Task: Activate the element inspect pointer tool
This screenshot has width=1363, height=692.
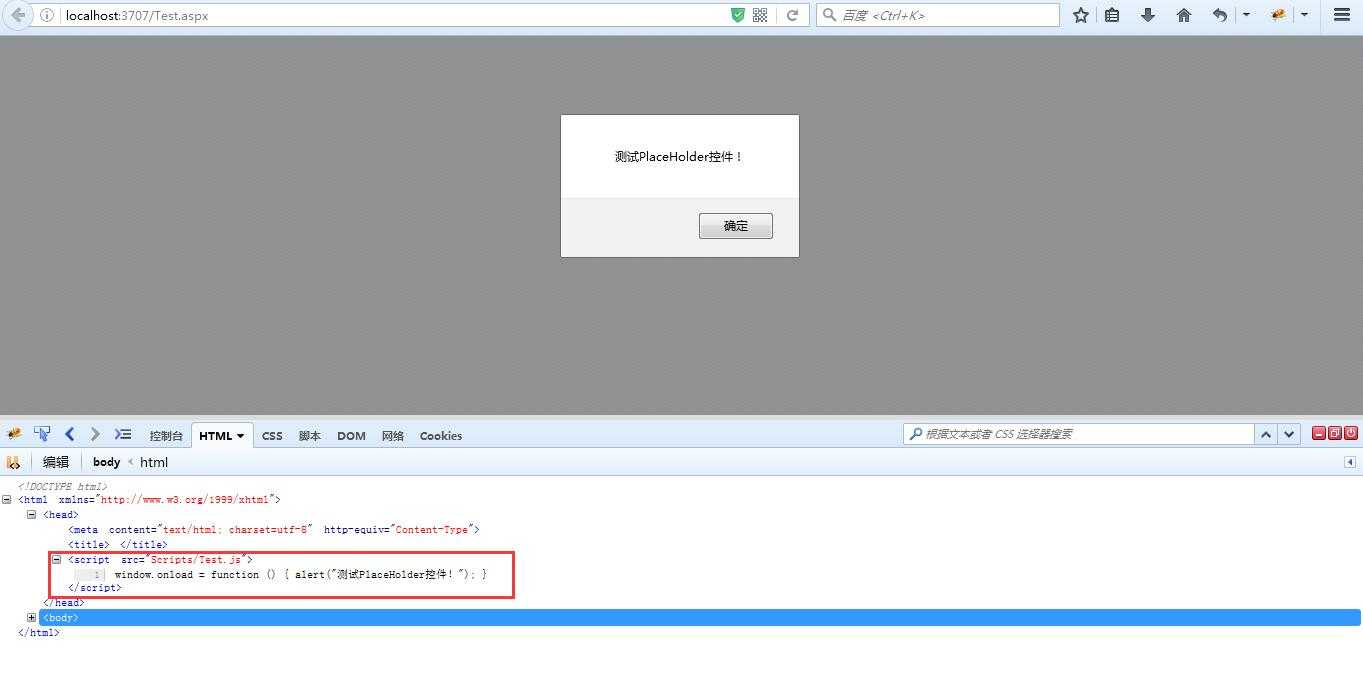Action: click(x=42, y=434)
